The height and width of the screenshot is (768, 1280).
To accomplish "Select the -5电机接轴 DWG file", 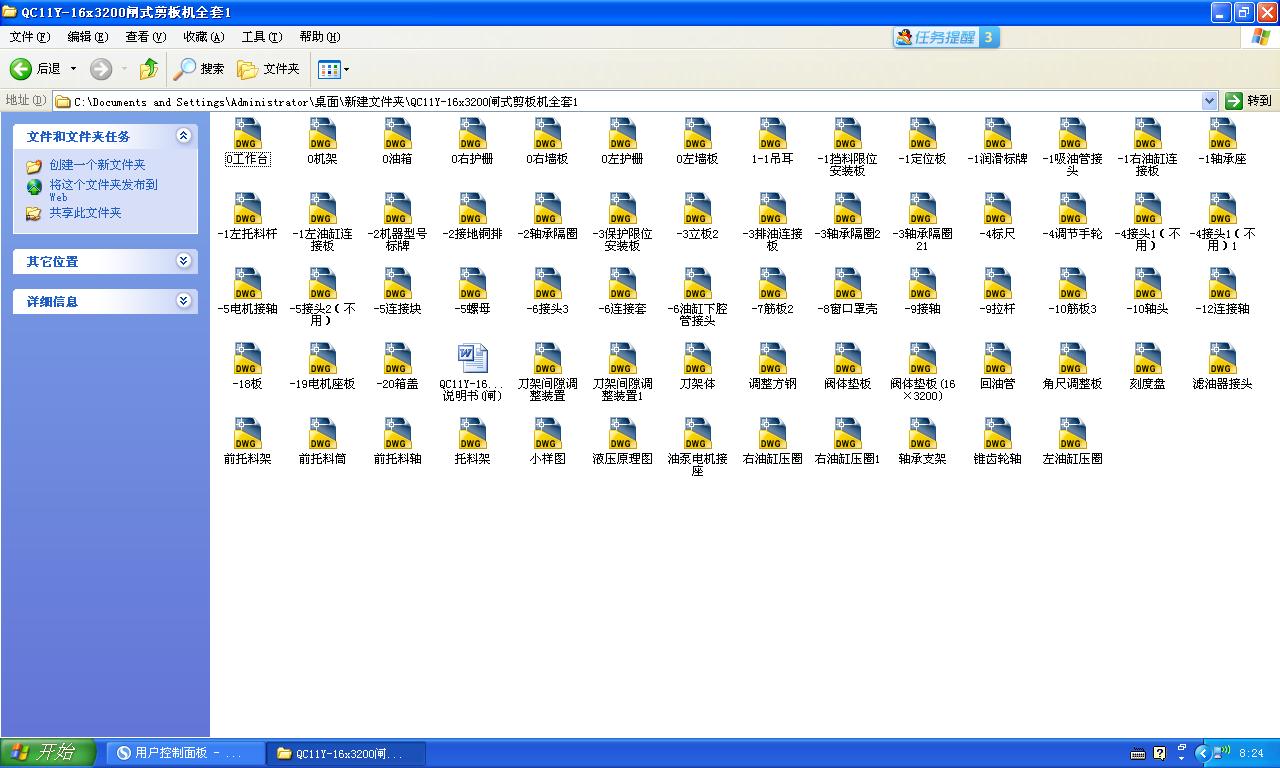I will click(247, 291).
